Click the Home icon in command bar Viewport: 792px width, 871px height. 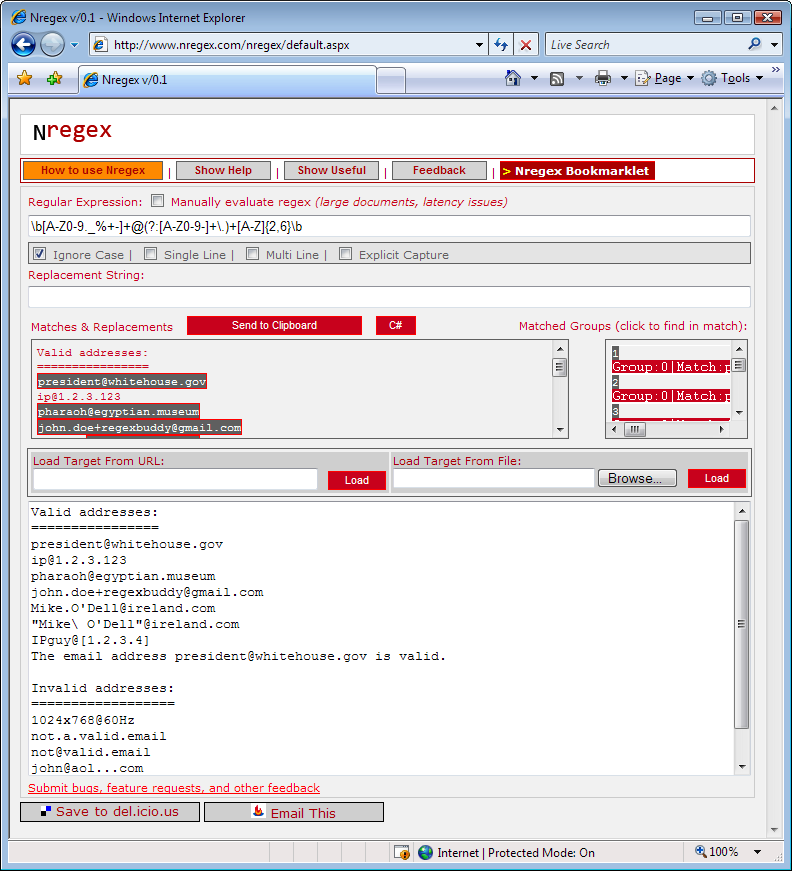click(x=513, y=78)
